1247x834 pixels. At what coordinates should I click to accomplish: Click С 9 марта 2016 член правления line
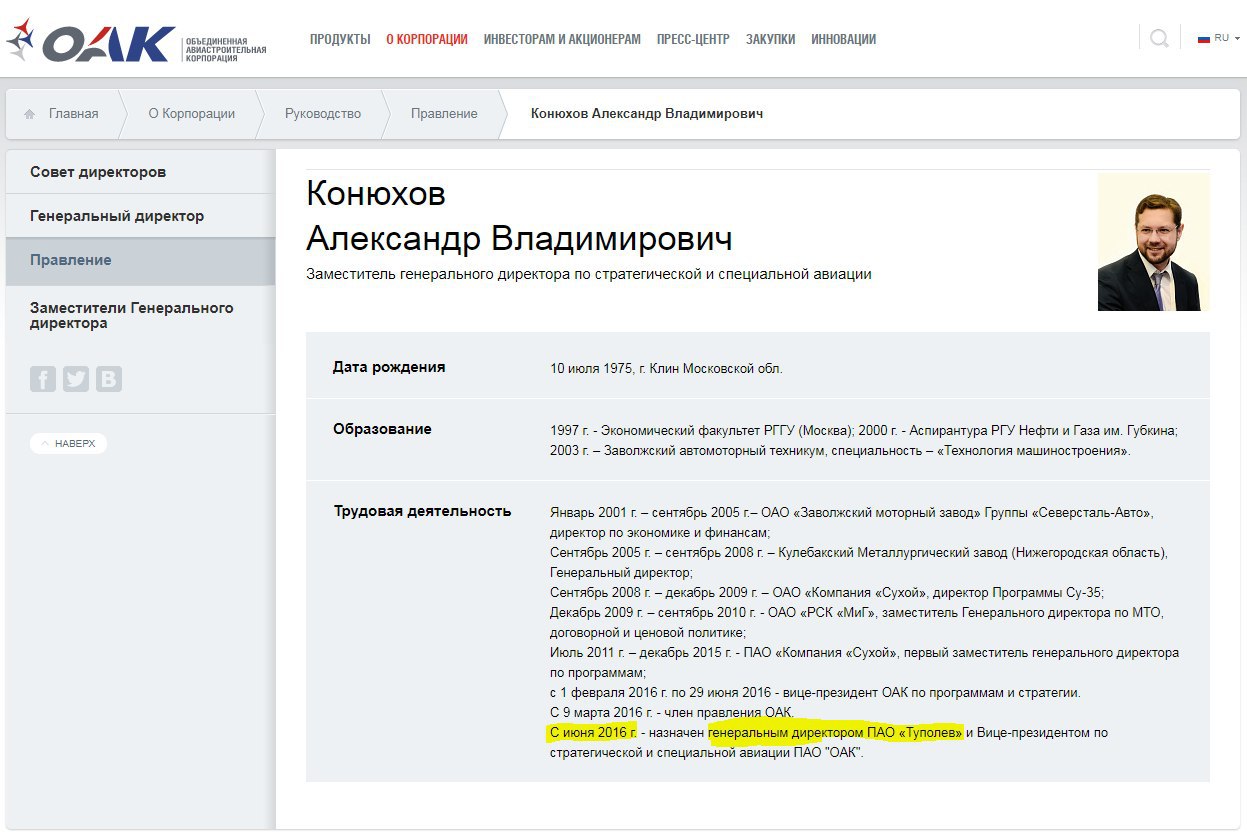click(671, 713)
